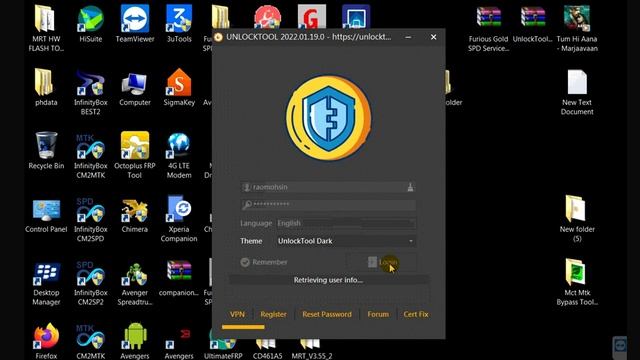Image resolution: width=640 pixels, height=360 pixels.
Task: Open the Language dropdown showing English
Action: pyautogui.click(x=346, y=223)
